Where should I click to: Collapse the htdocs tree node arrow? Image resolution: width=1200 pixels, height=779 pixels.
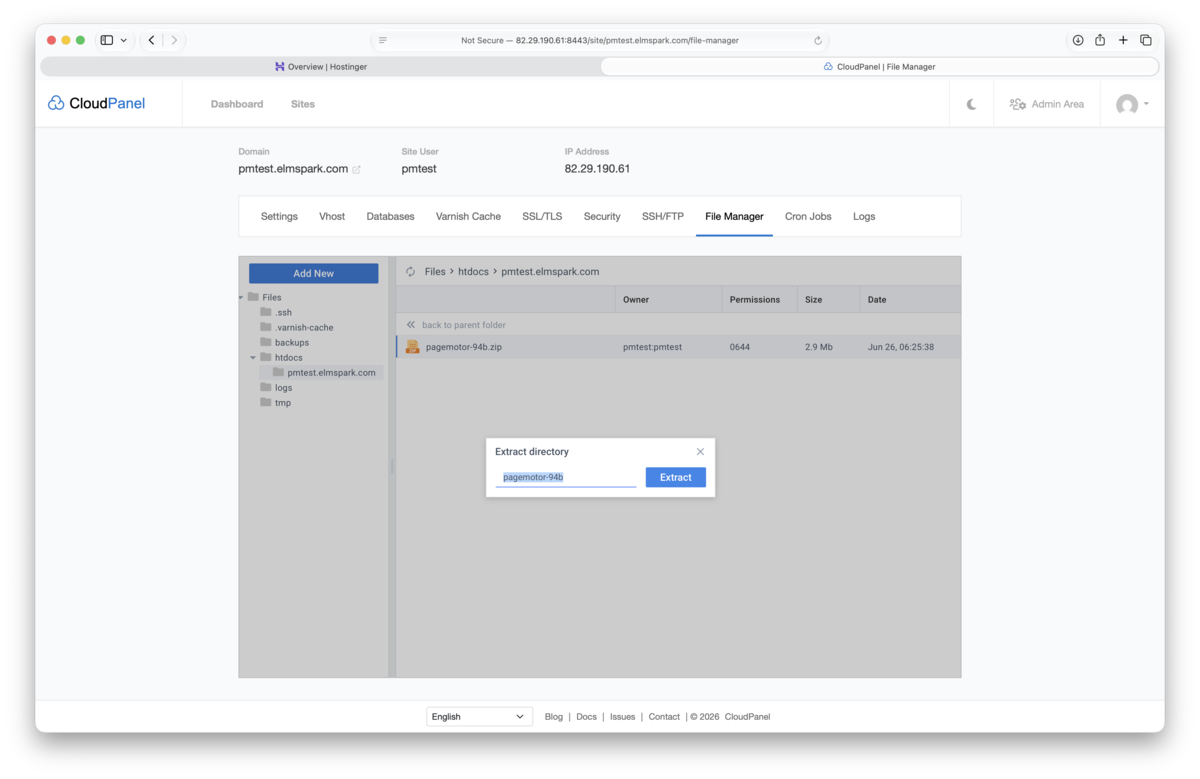253,357
